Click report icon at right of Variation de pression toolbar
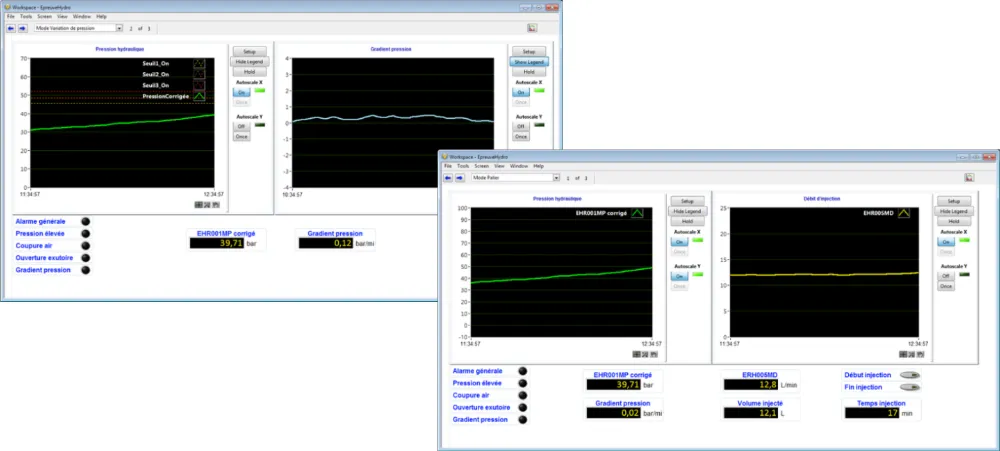This screenshot has width=1000, height=451. click(x=532, y=28)
